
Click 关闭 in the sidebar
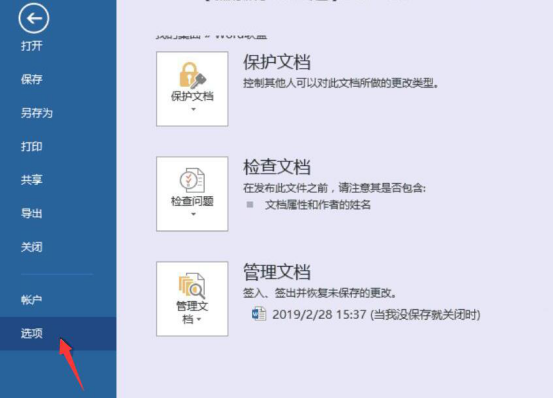click(32, 247)
